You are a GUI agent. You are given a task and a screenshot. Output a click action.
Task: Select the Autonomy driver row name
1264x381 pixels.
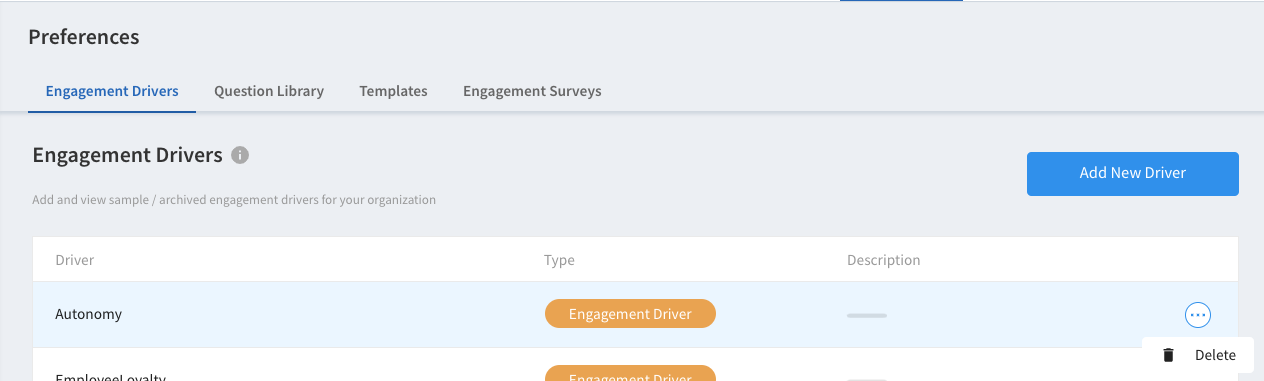(89, 314)
